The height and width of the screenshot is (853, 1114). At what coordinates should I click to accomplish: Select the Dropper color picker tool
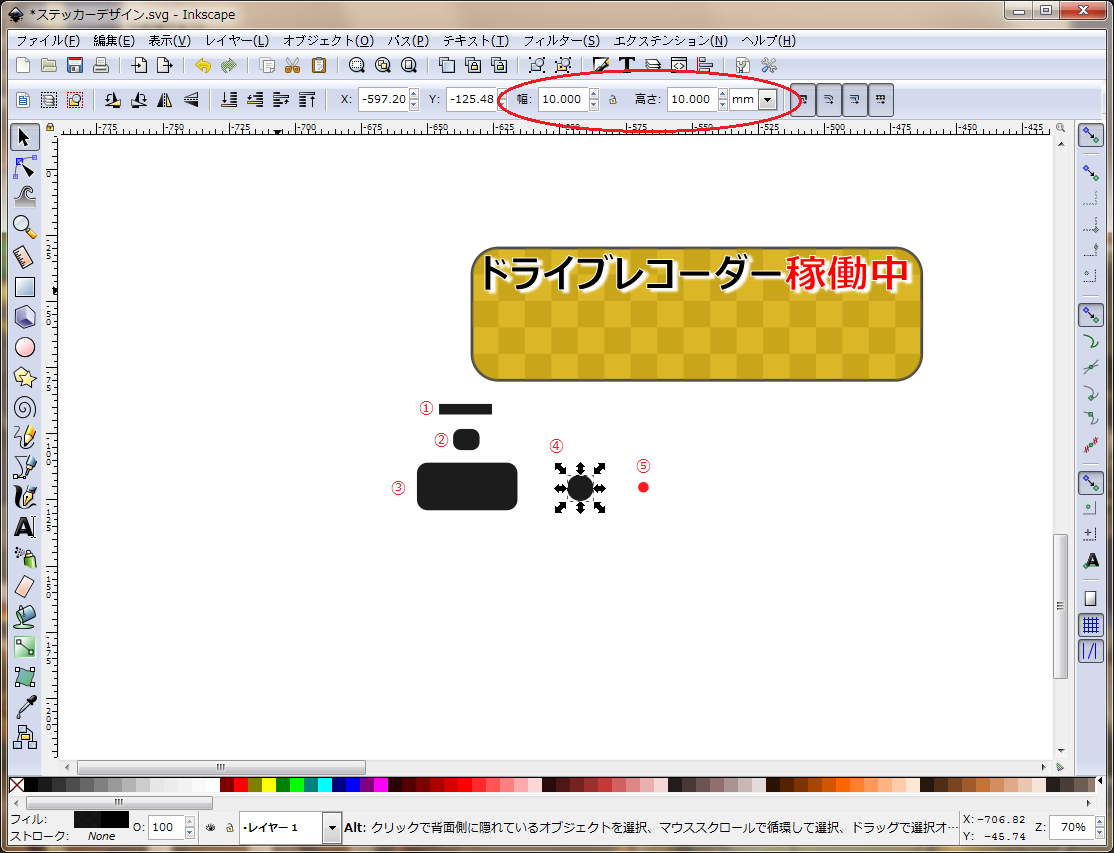click(25, 707)
